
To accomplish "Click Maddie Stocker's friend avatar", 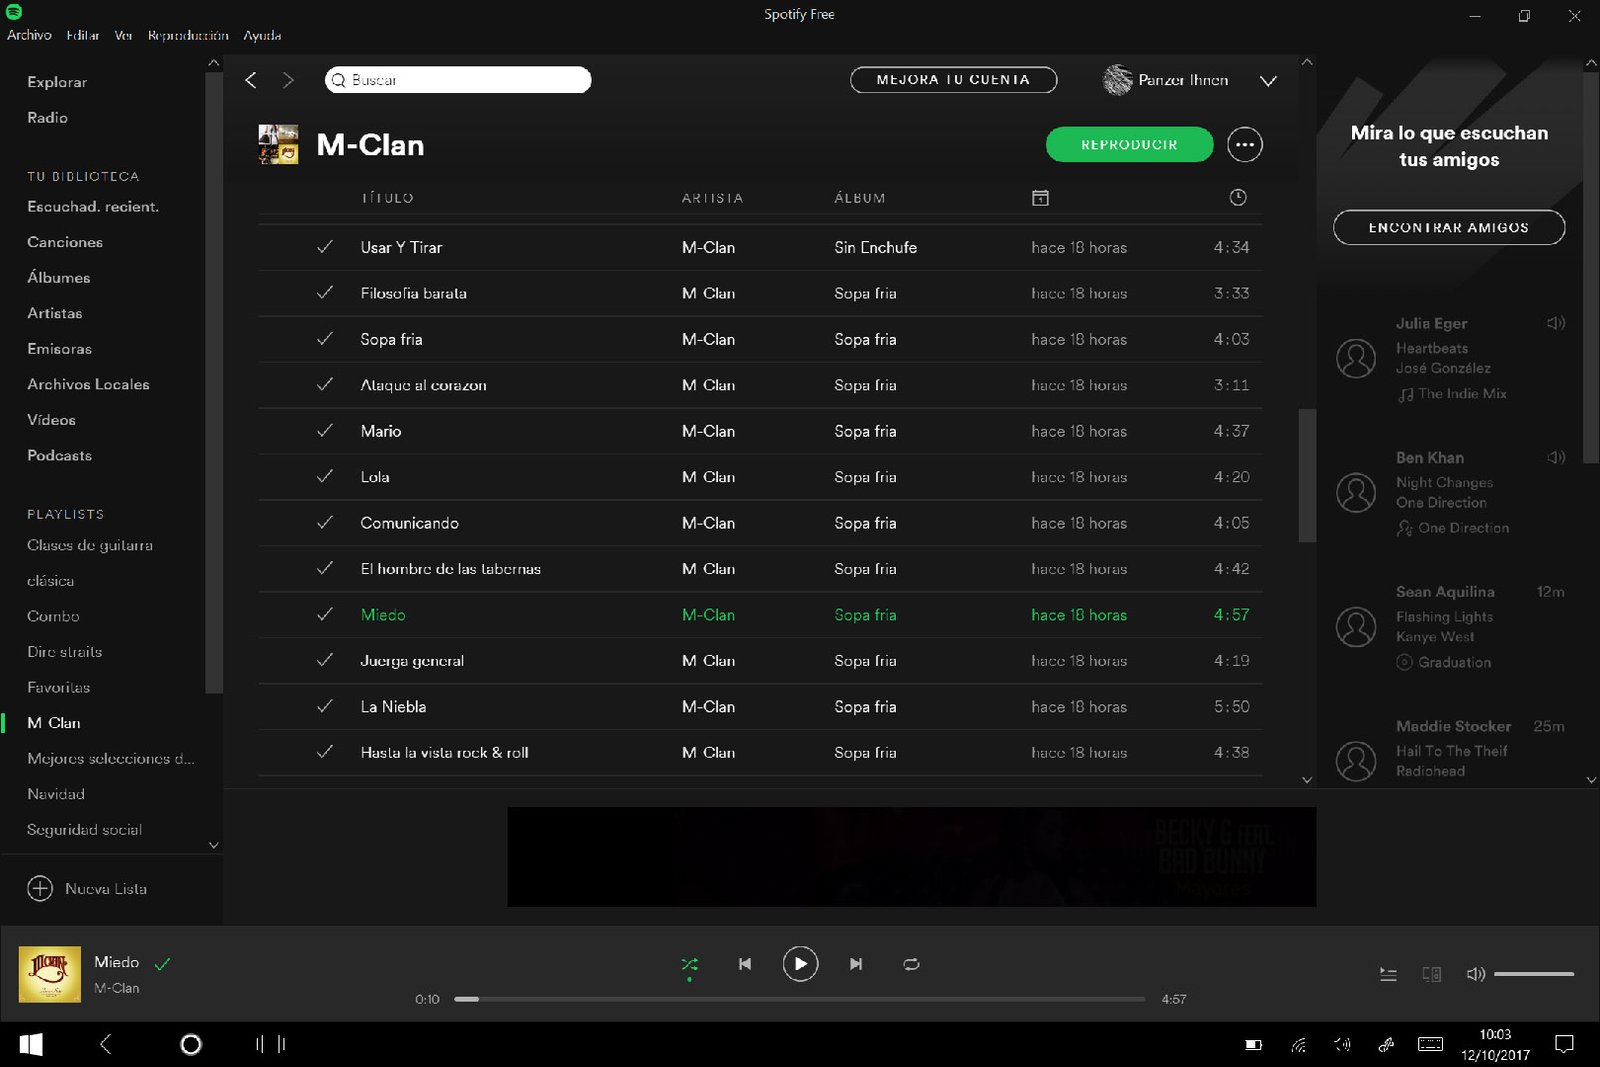I will click(x=1356, y=761).
